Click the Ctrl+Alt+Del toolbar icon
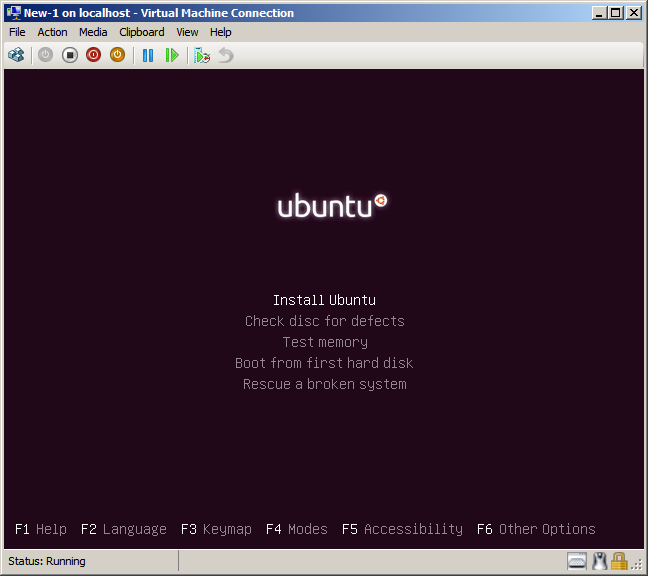The image size is (648, 576). [16, 55]
